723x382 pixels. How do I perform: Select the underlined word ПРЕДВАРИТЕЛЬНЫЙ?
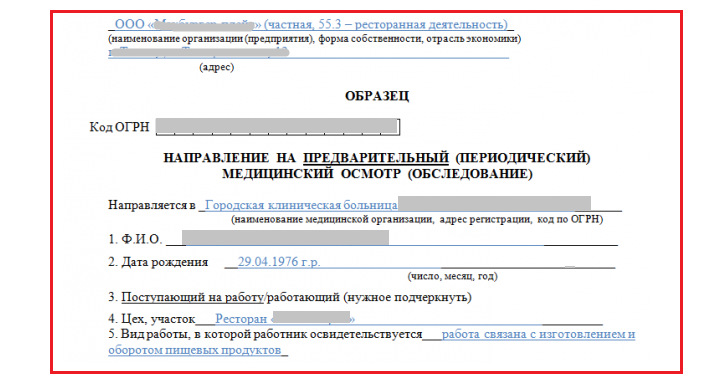point(376,158)
